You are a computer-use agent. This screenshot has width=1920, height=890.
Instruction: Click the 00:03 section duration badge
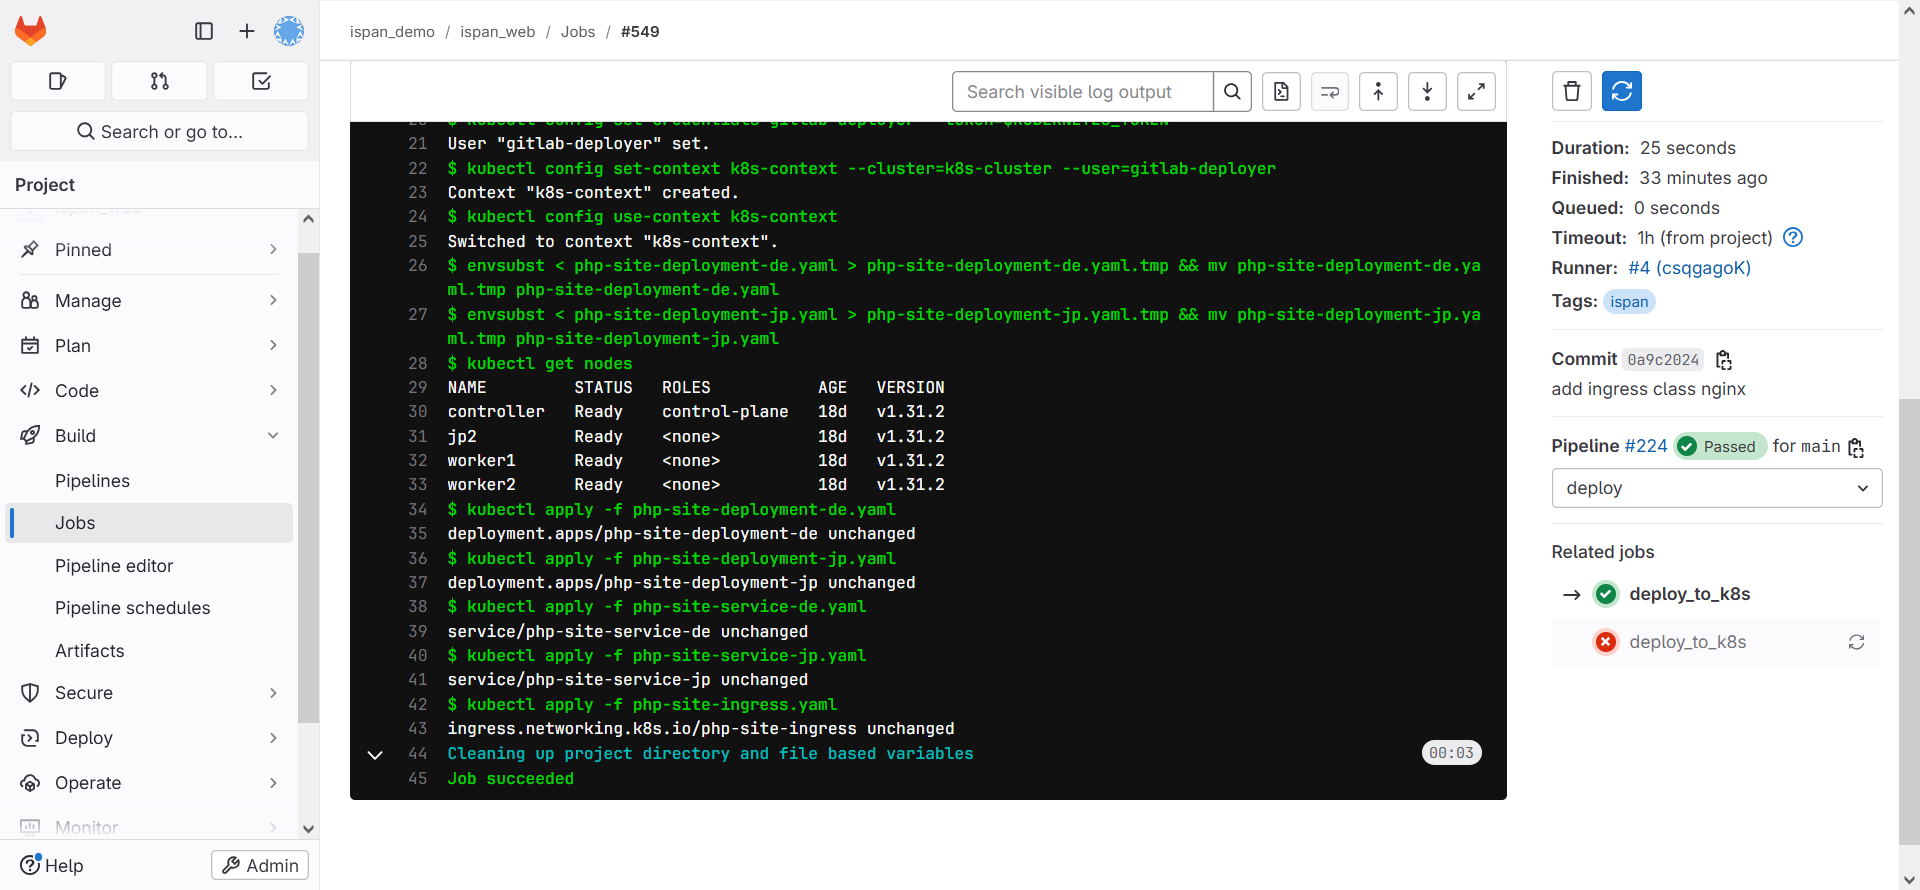pos(1451,753)
